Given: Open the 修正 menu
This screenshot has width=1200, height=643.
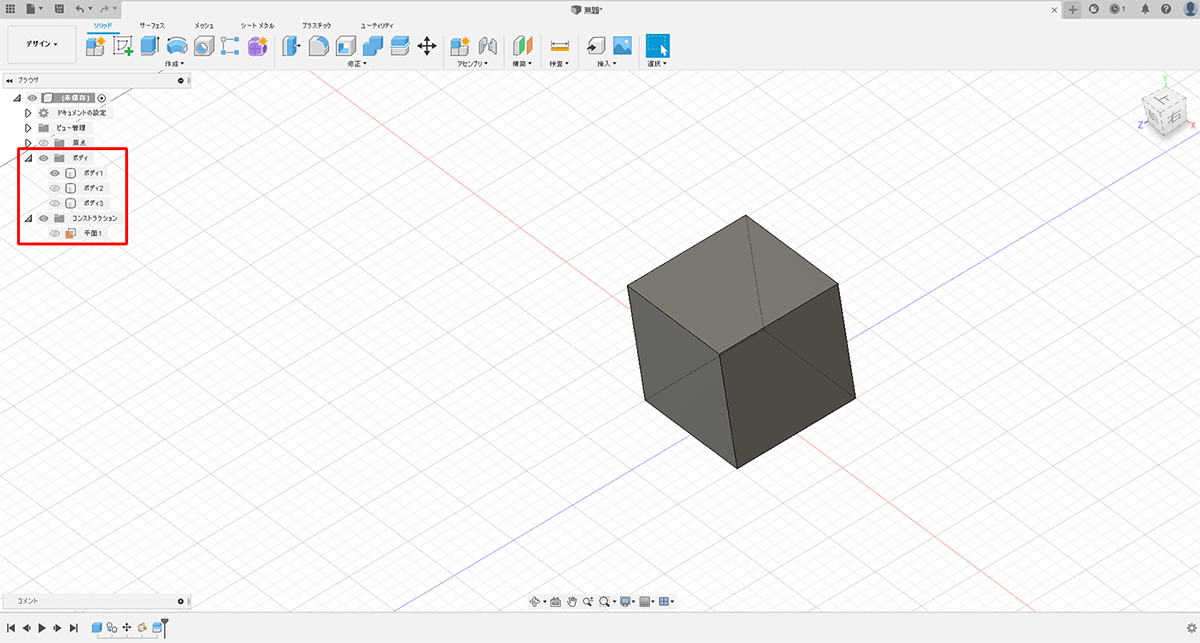Looking at the screenshot, I should click(357, 64).
